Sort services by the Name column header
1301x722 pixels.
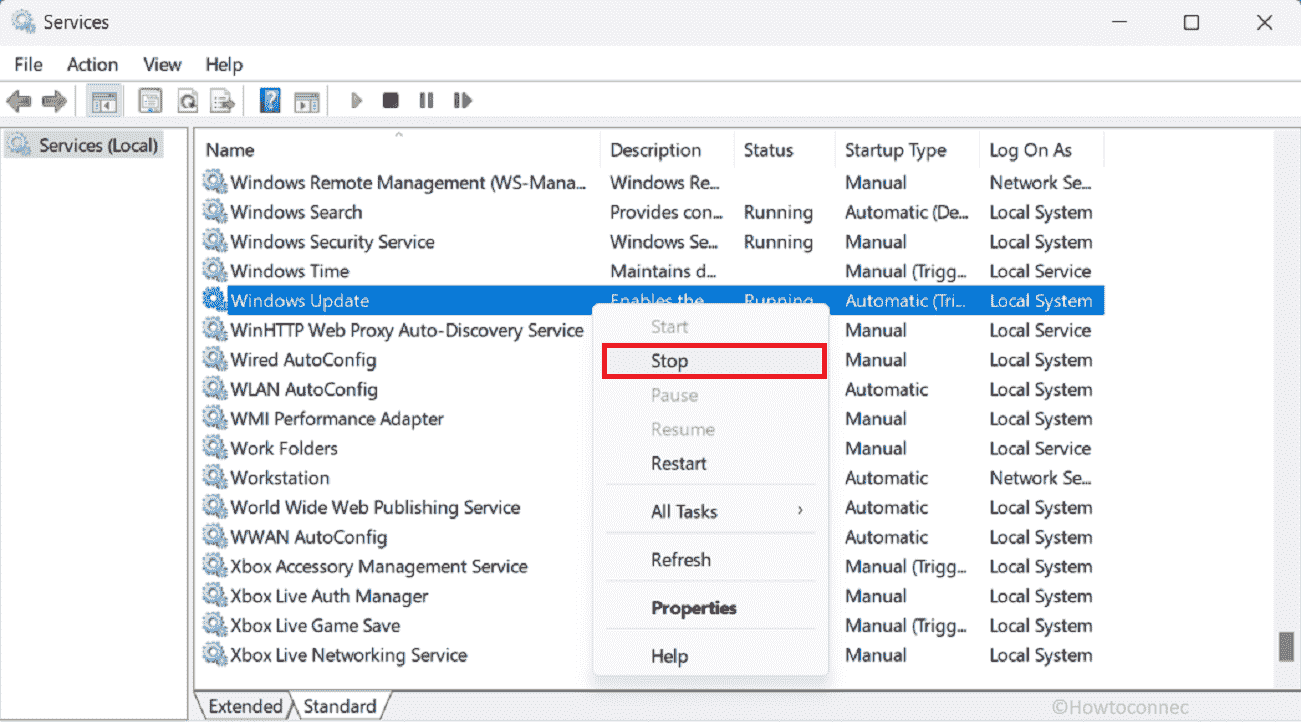(230, 150)
